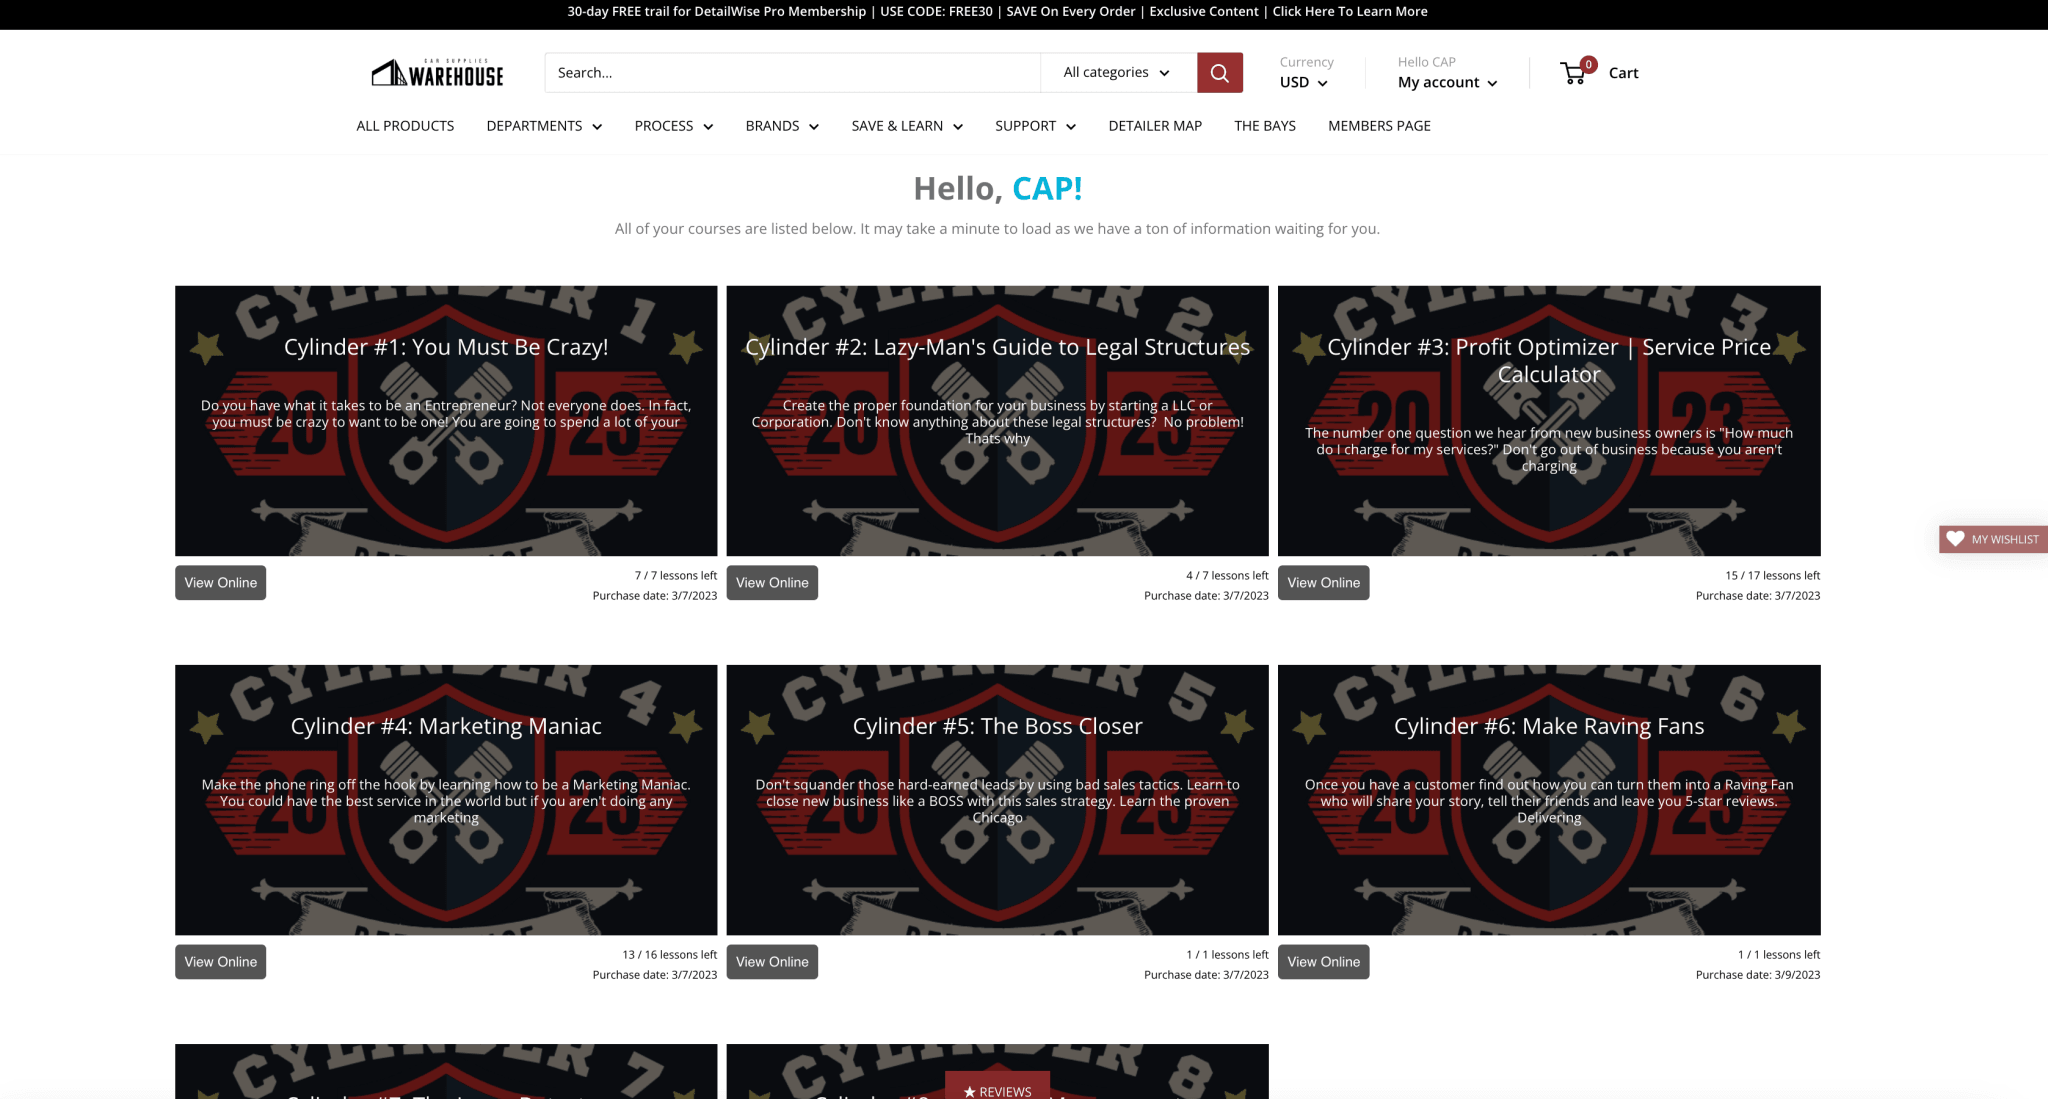This screenshot has width=2048, height=1099.
Task: Click View Online for Cylinder #5
Action: pos(771,962)
